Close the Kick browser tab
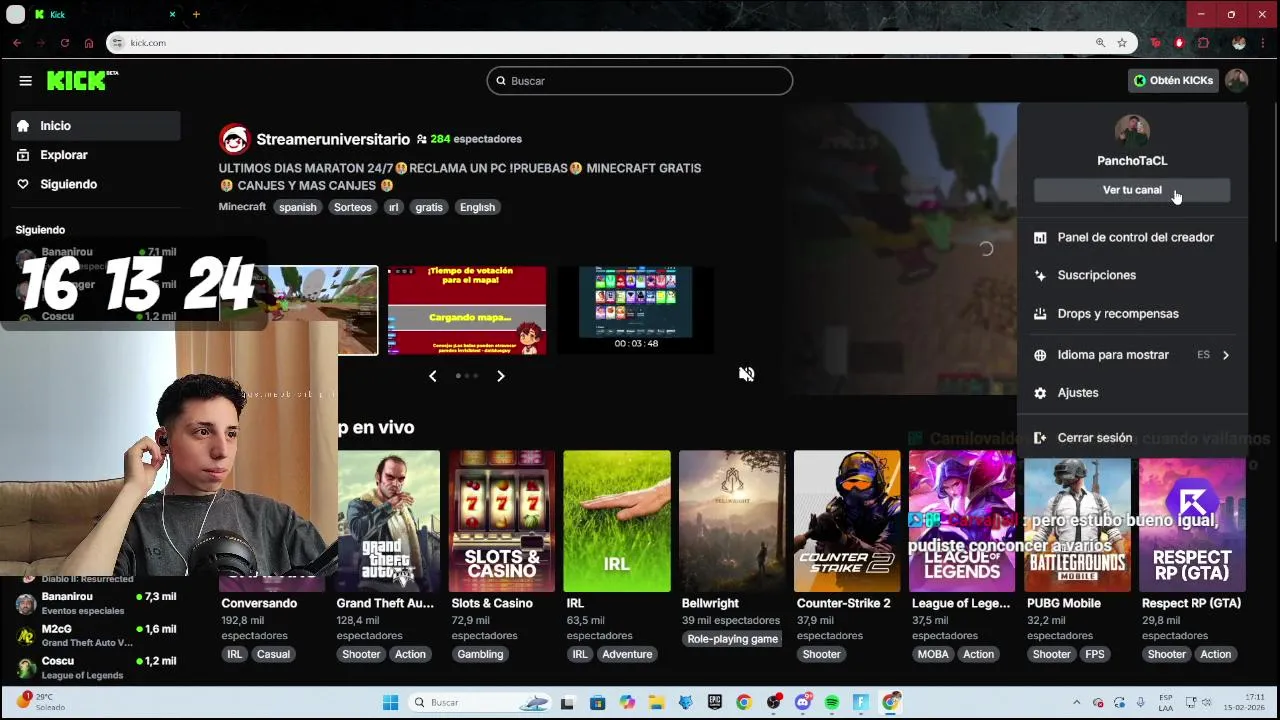The width and height of the screenshot is (1280, 720). point(172,14)
